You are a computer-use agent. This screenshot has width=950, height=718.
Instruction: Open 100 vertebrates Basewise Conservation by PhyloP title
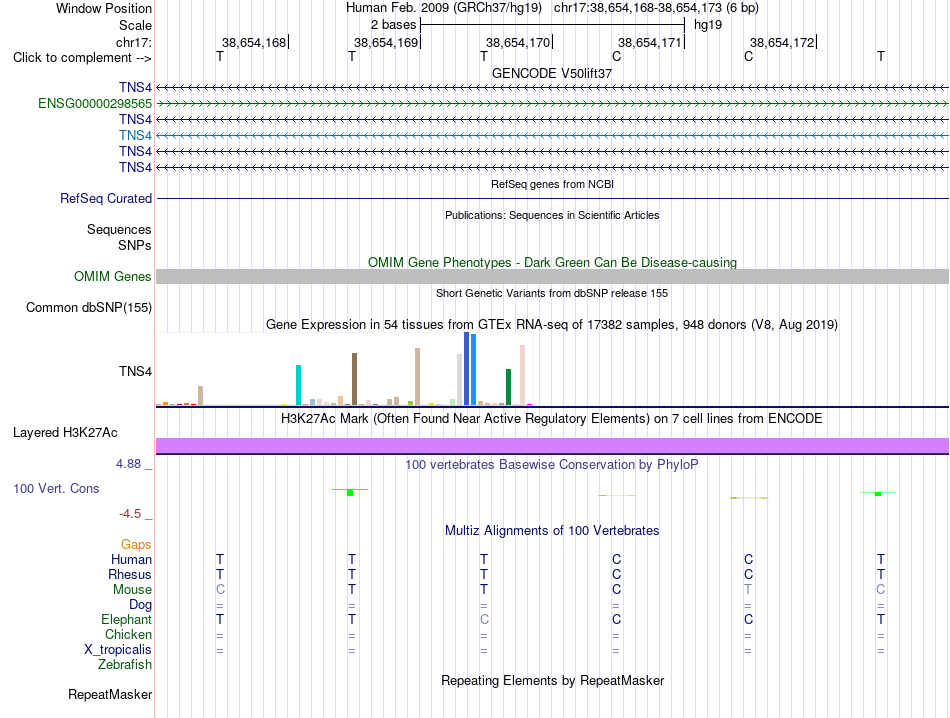tap(552, 465)
